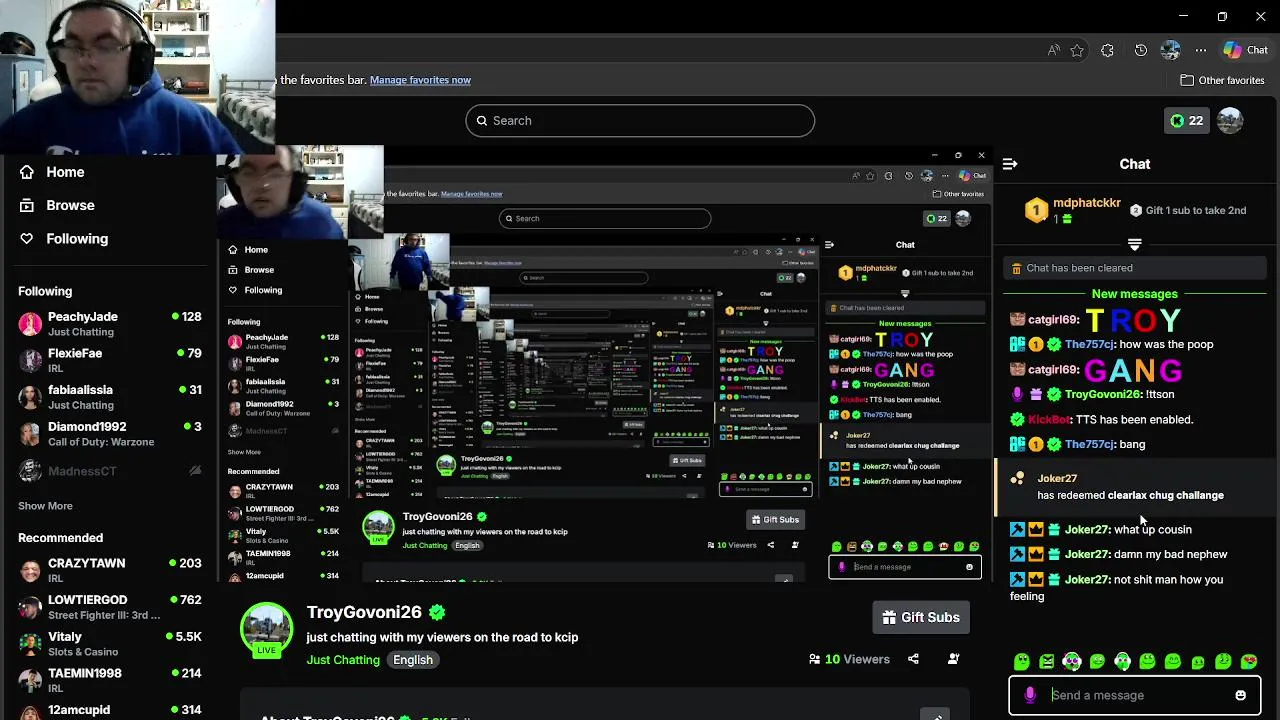Open Vitaly Slots & Casino channel
This screenshot has width=1280, height=720.
click(108, 644)
